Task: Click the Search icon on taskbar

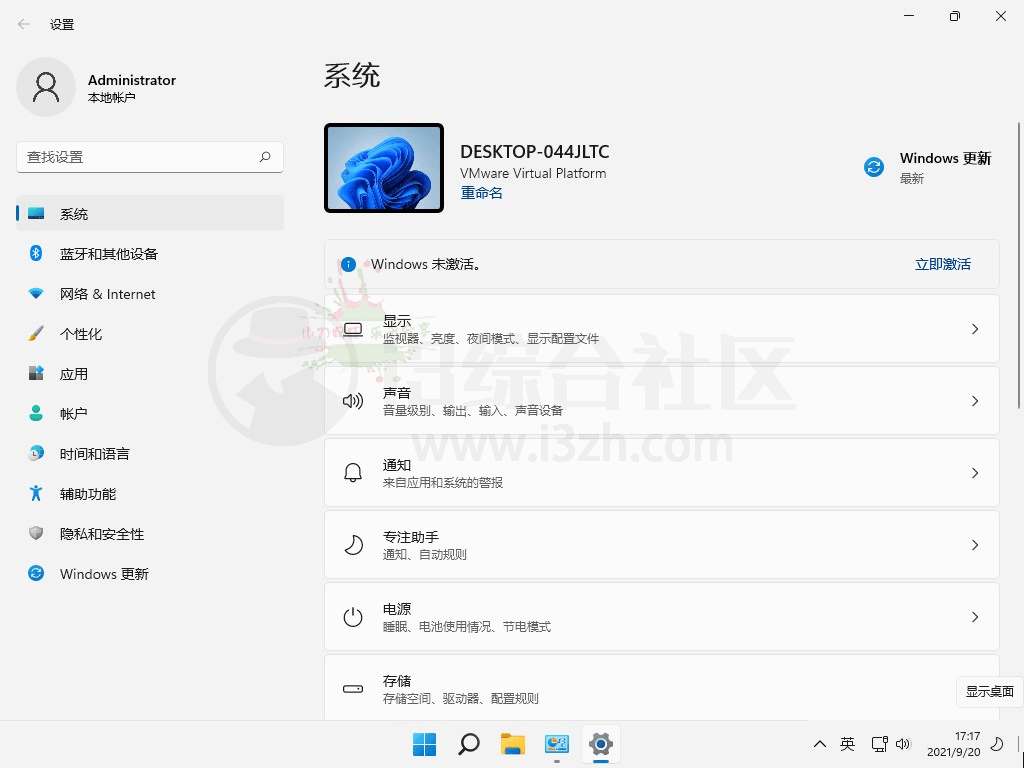Action: tap(468, 744)
